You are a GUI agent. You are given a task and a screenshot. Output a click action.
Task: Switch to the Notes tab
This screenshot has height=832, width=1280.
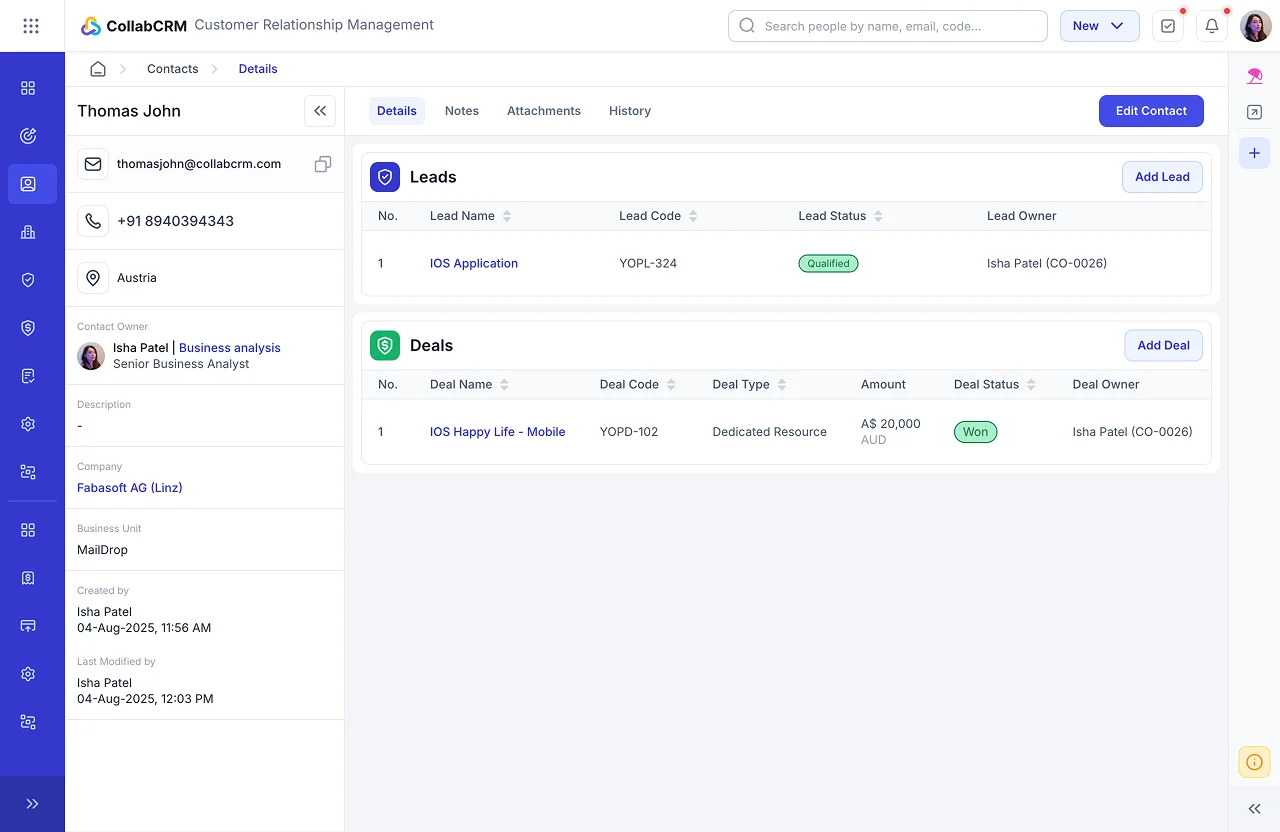pos(462,111)
